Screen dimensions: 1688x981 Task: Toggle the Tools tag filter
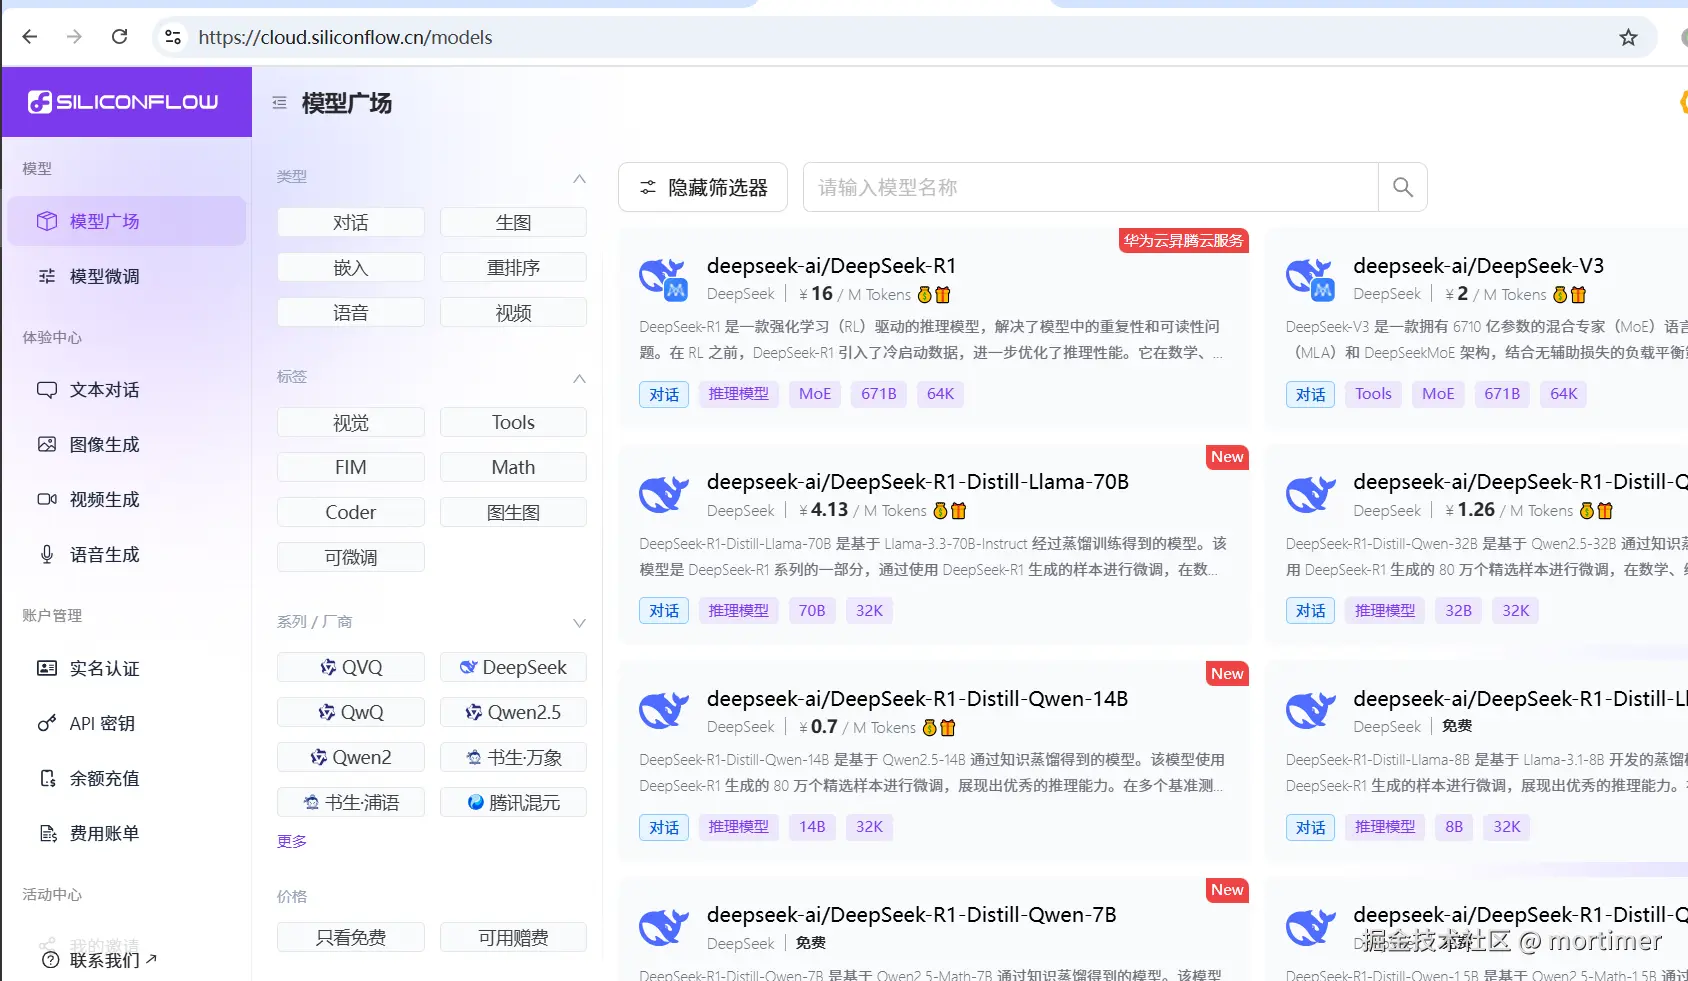513,422
